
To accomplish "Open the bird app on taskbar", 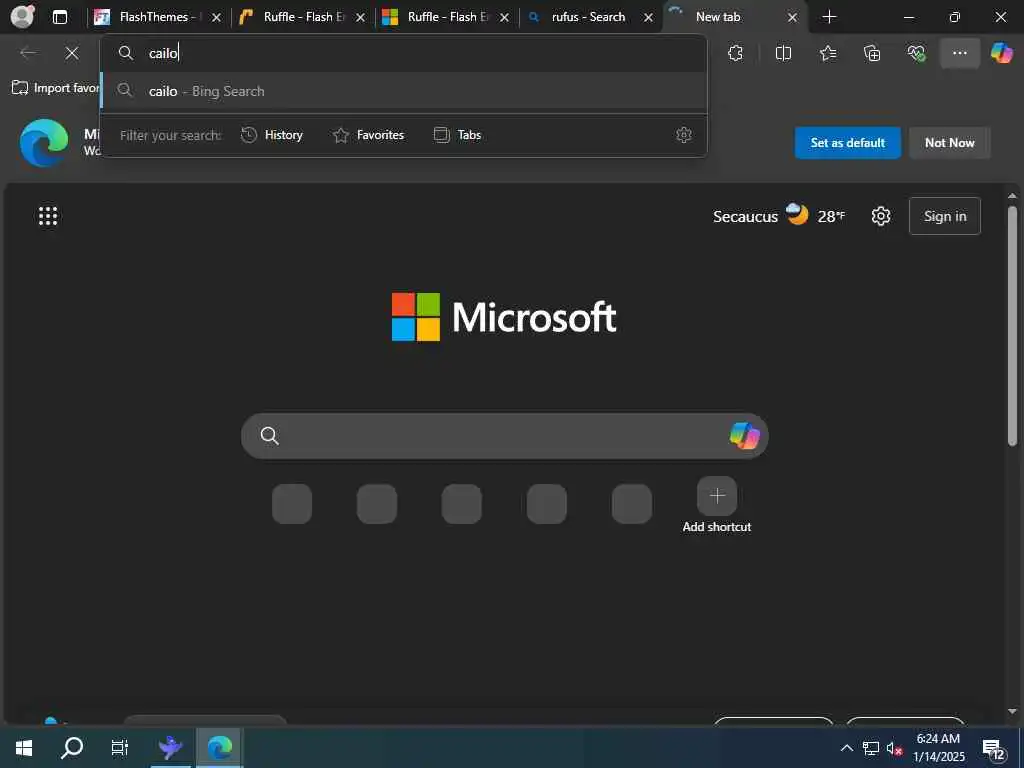I will [170, 748].
